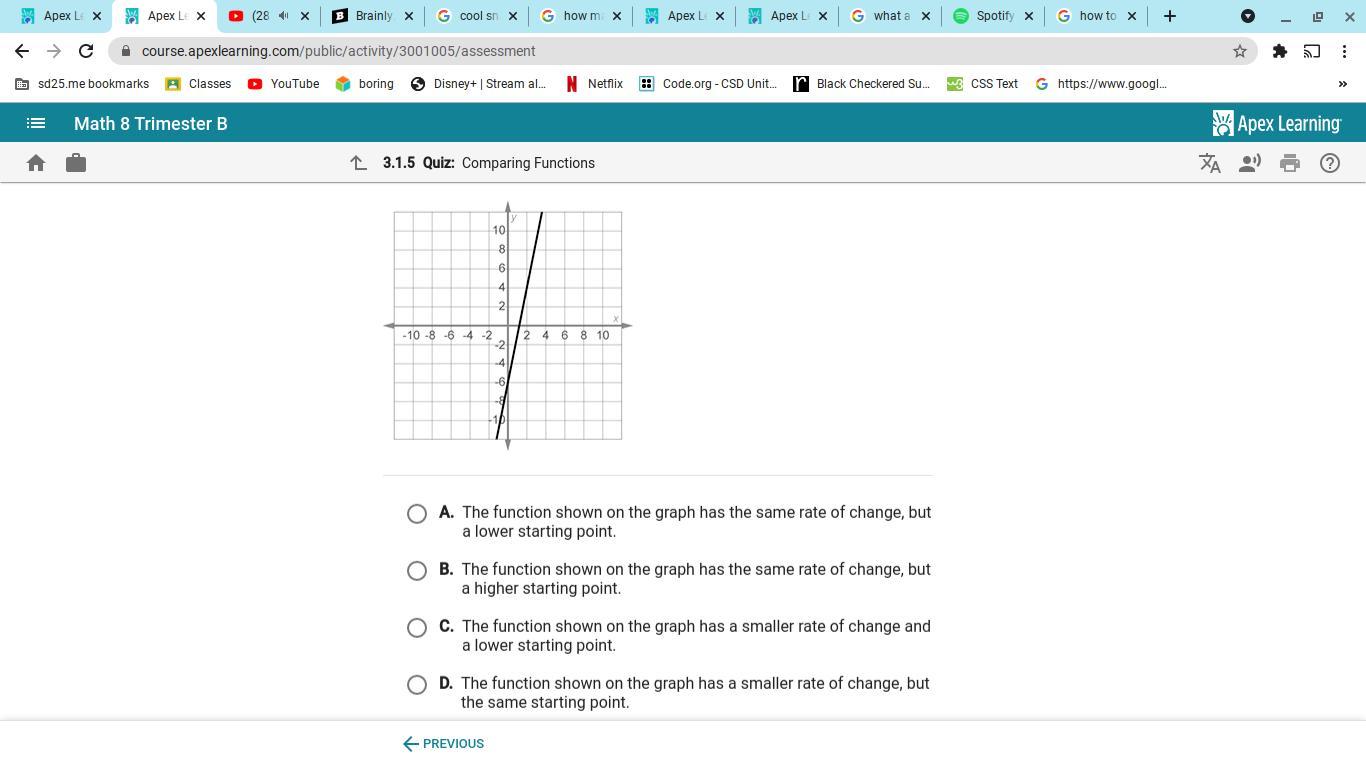
Task: Open the Math 8 Trimester B hamburger menu
Action: 36,123
